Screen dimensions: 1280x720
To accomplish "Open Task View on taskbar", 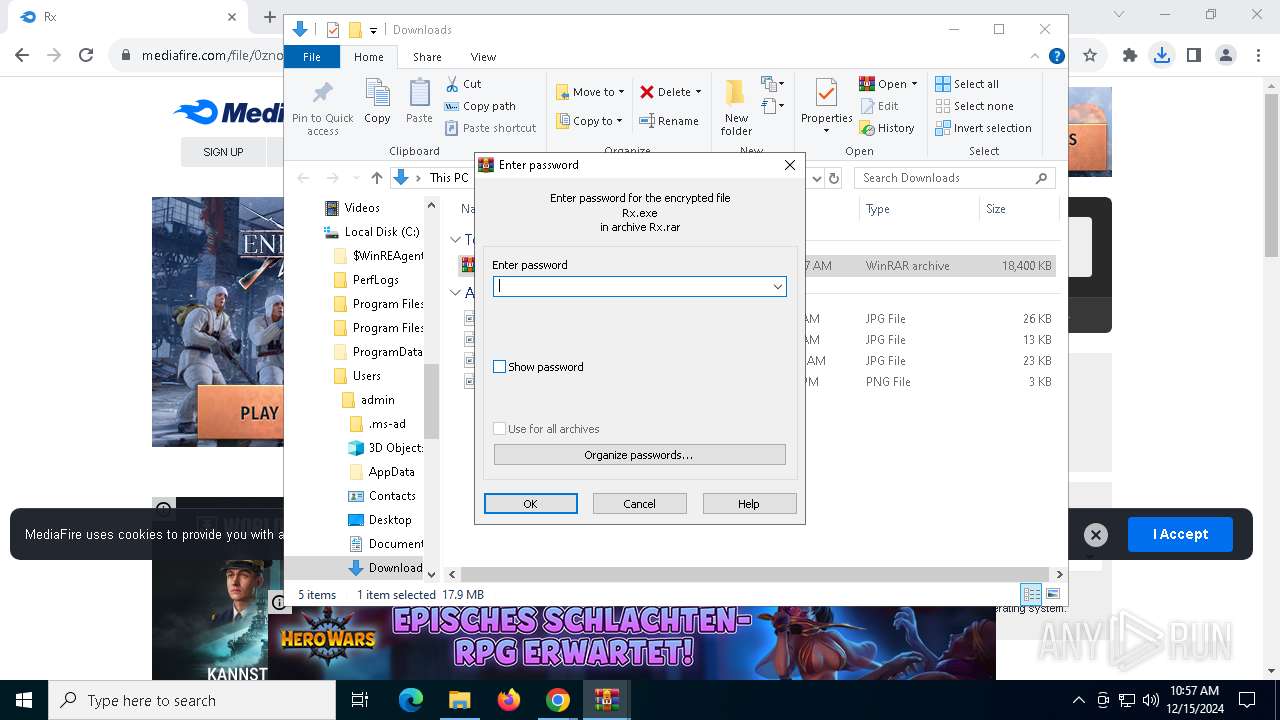I will click(360, 700).
